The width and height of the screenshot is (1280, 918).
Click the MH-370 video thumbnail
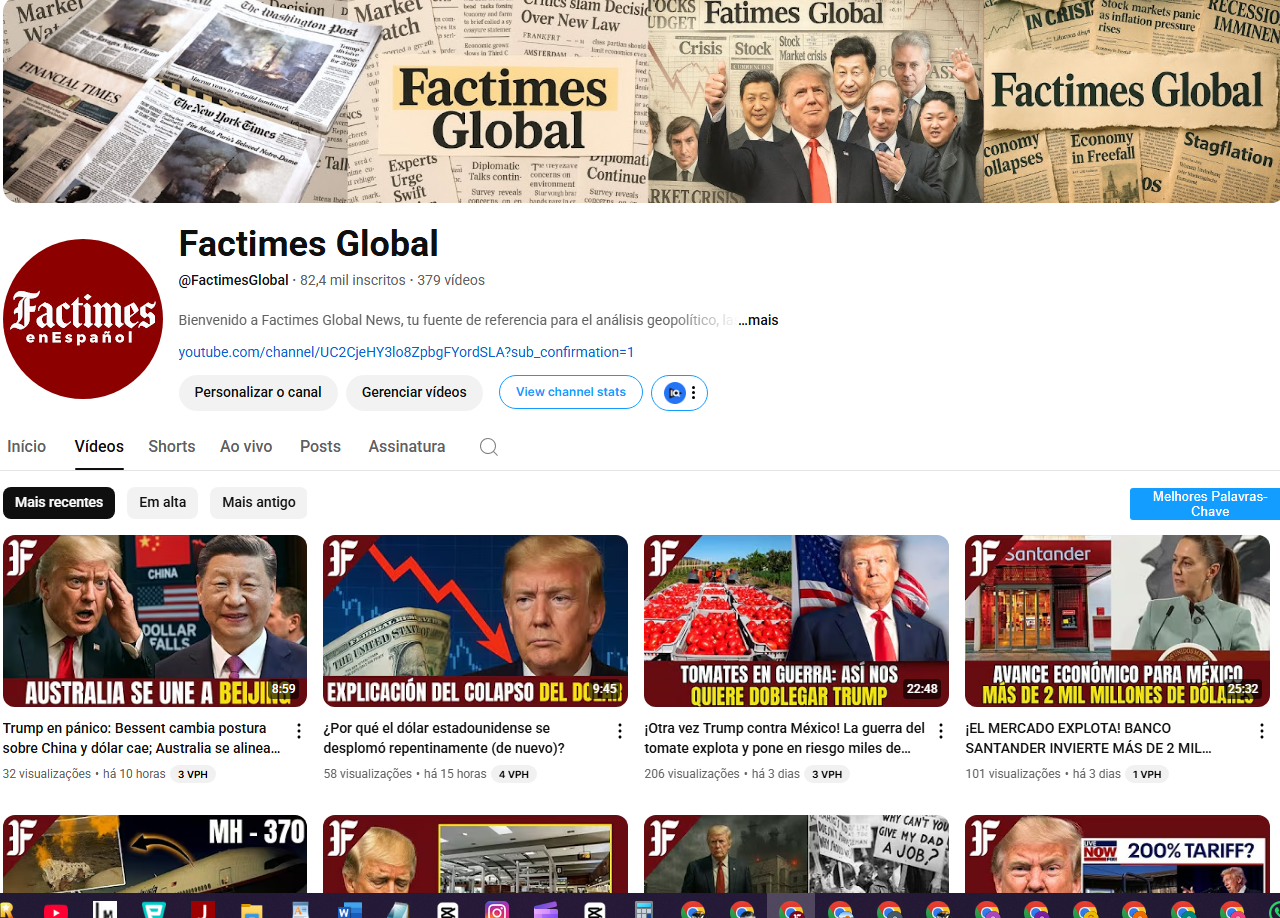[x=155, y=854]
